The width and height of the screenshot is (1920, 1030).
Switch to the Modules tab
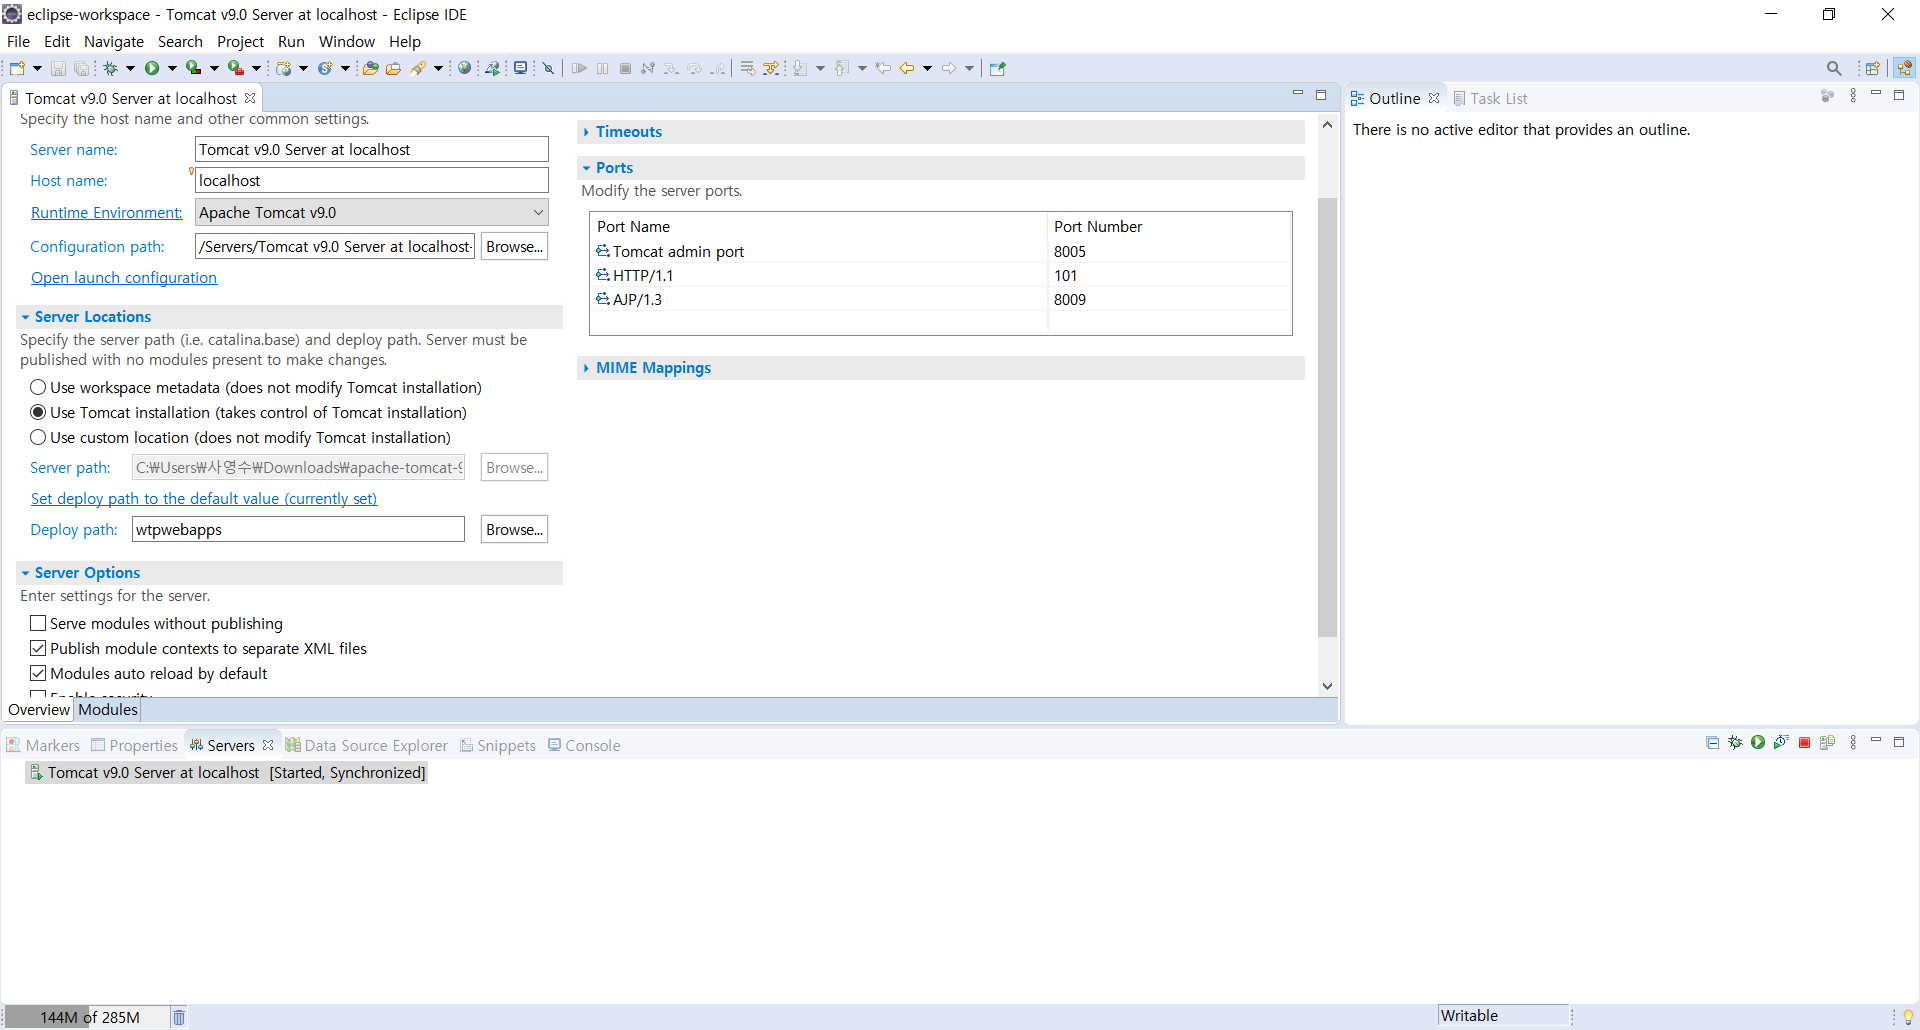pos(108,709)
